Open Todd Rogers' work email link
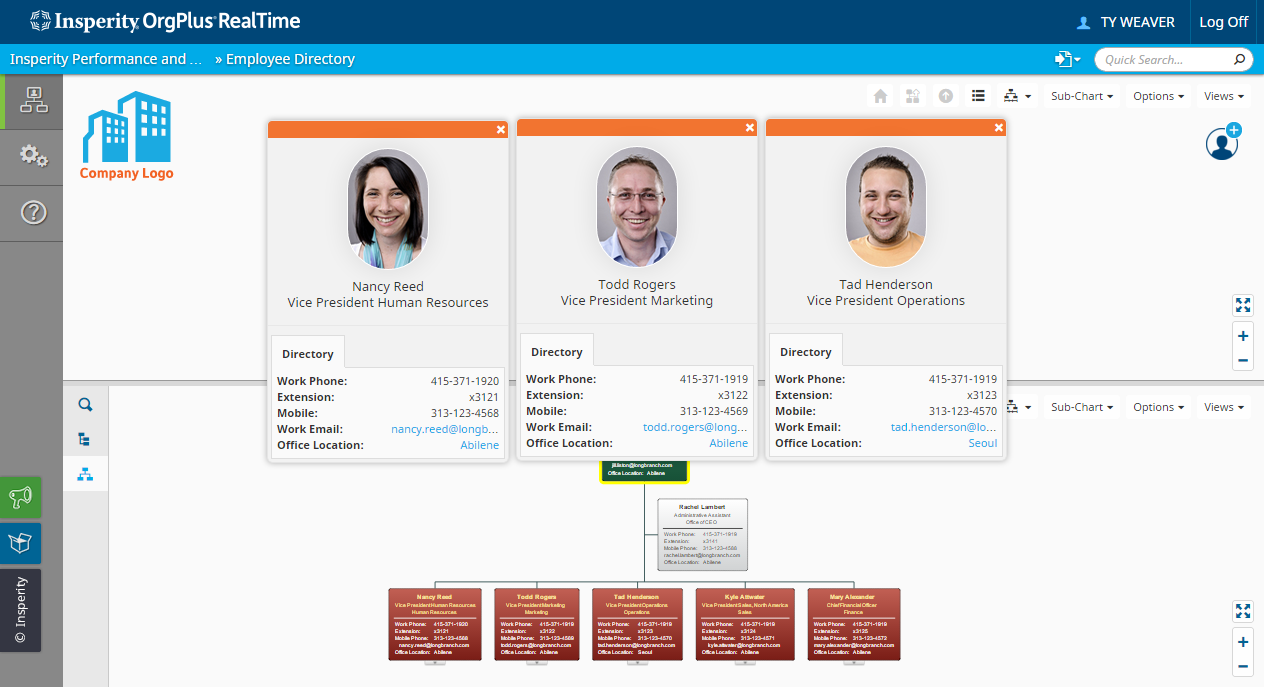Screen dimensions: 1264x687 click(694, 427)
